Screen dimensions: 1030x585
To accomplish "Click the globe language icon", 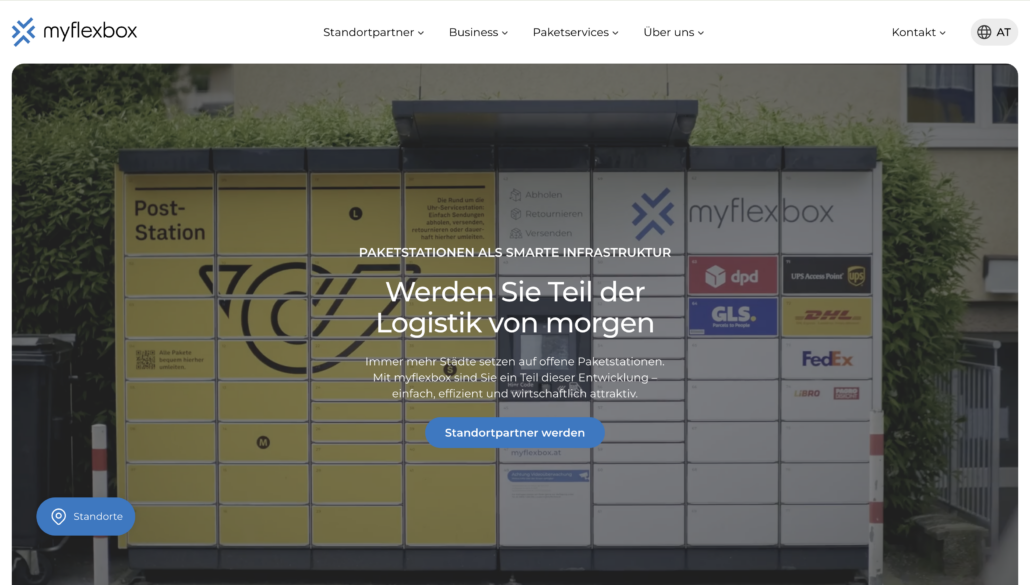I will click(x=984, y=32).
